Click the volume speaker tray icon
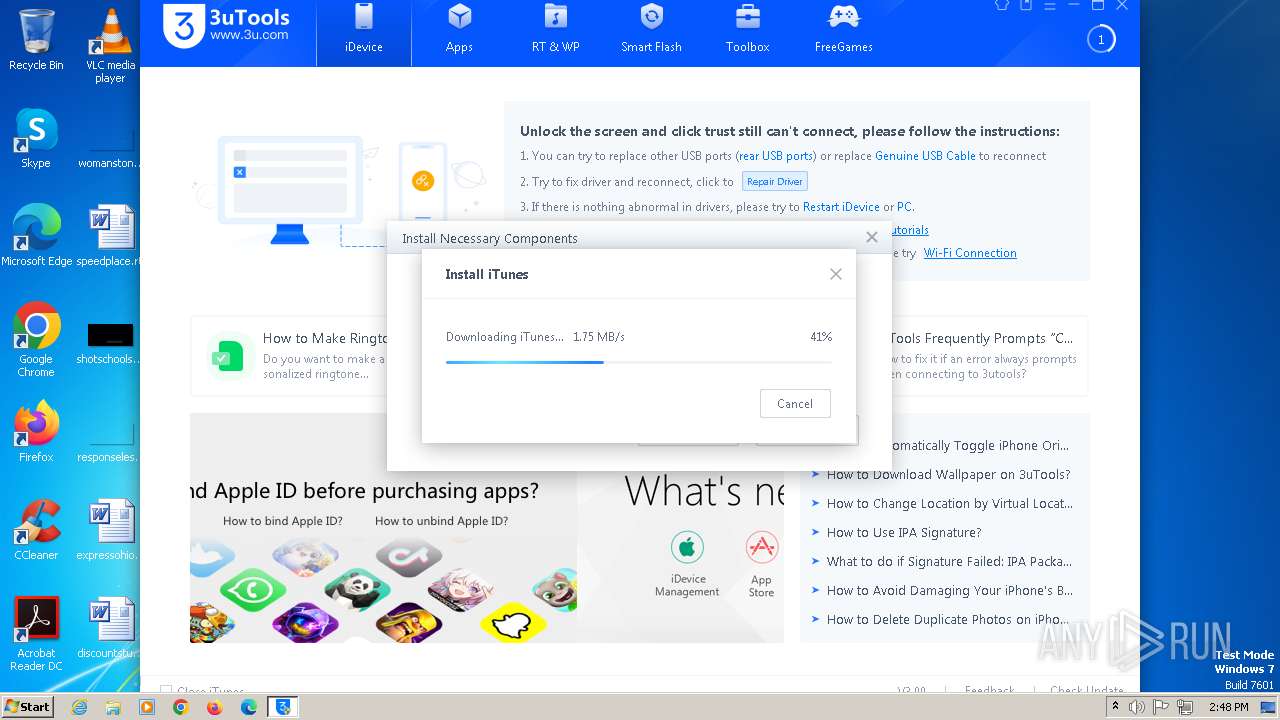Viewport: 1280px width, 720px height. pos(1137,707)
